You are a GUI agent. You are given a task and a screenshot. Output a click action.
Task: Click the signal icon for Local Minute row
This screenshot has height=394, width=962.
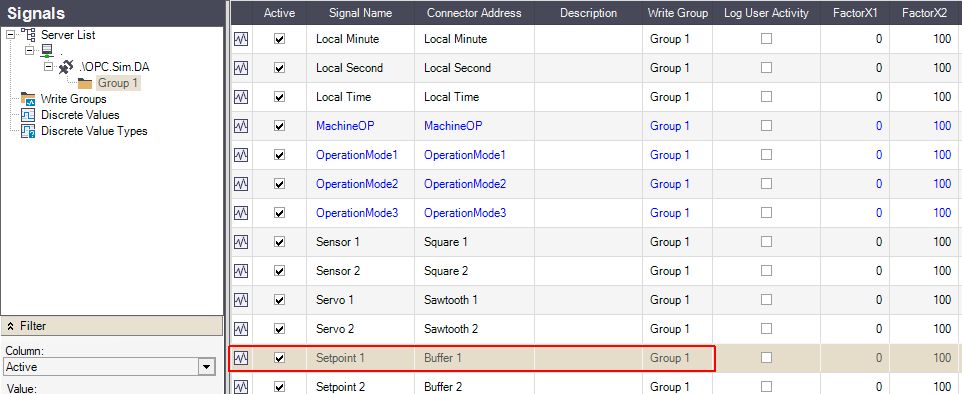241,39
